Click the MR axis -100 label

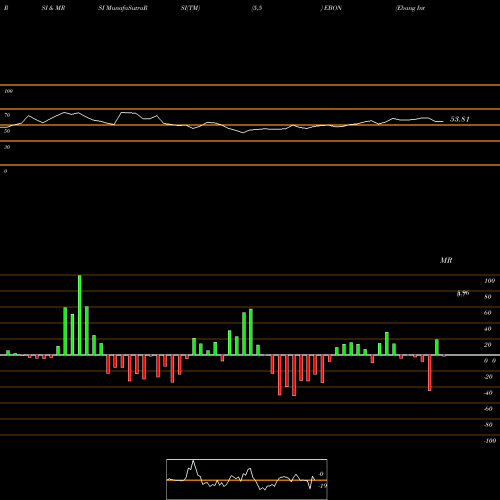pos(490,441)
